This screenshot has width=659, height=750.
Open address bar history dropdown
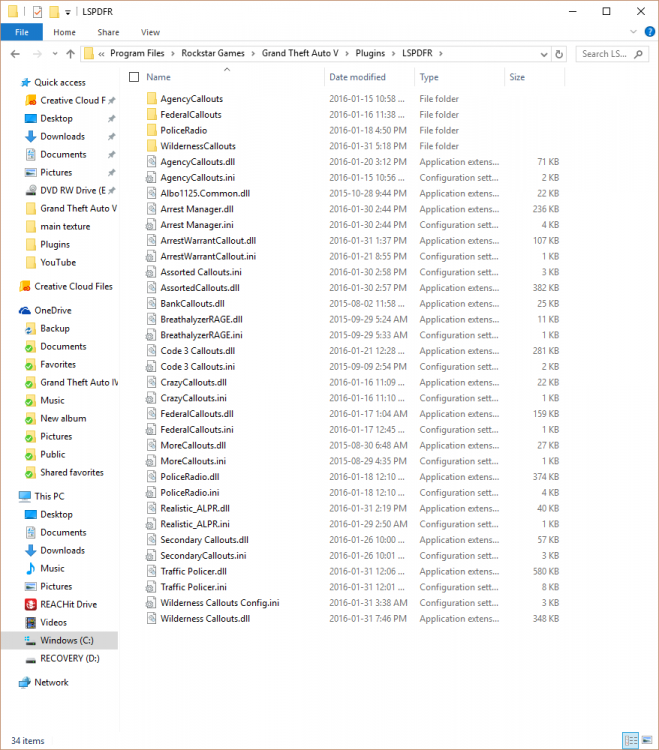(x=544, y=54)
